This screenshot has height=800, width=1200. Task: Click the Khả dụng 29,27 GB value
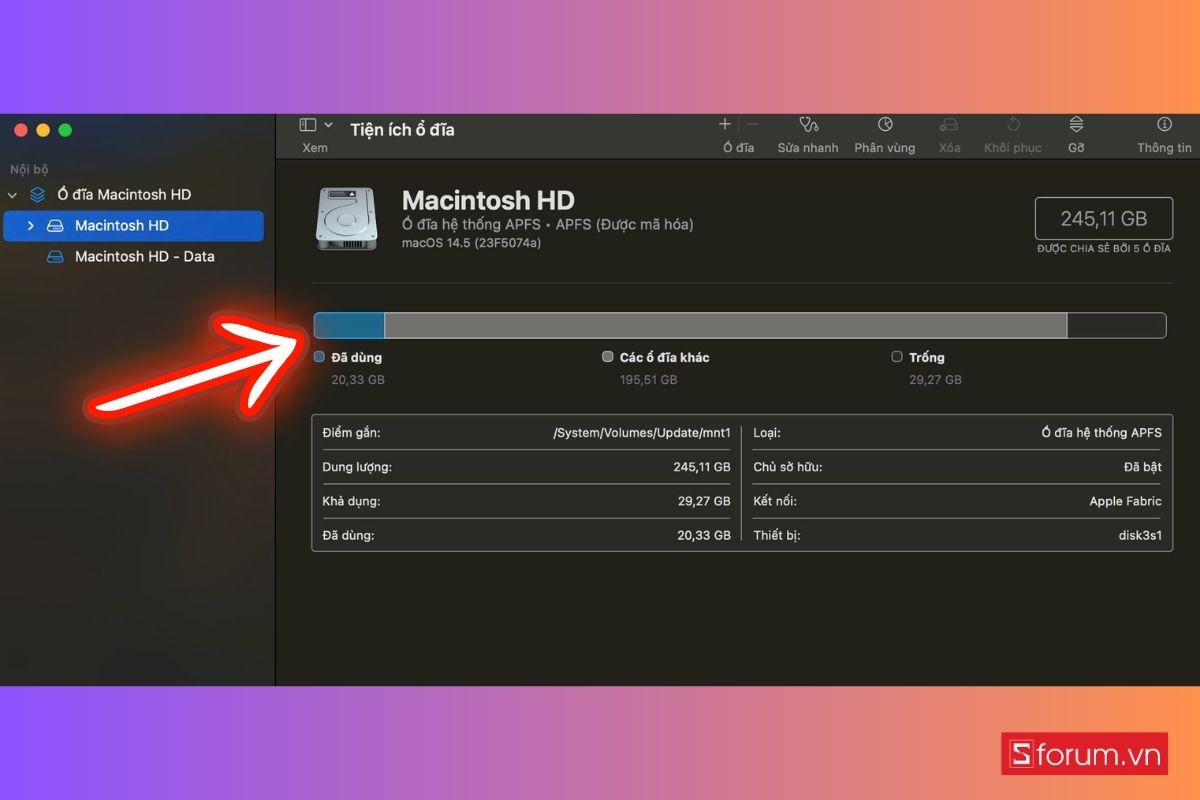(x=704, y=501)
